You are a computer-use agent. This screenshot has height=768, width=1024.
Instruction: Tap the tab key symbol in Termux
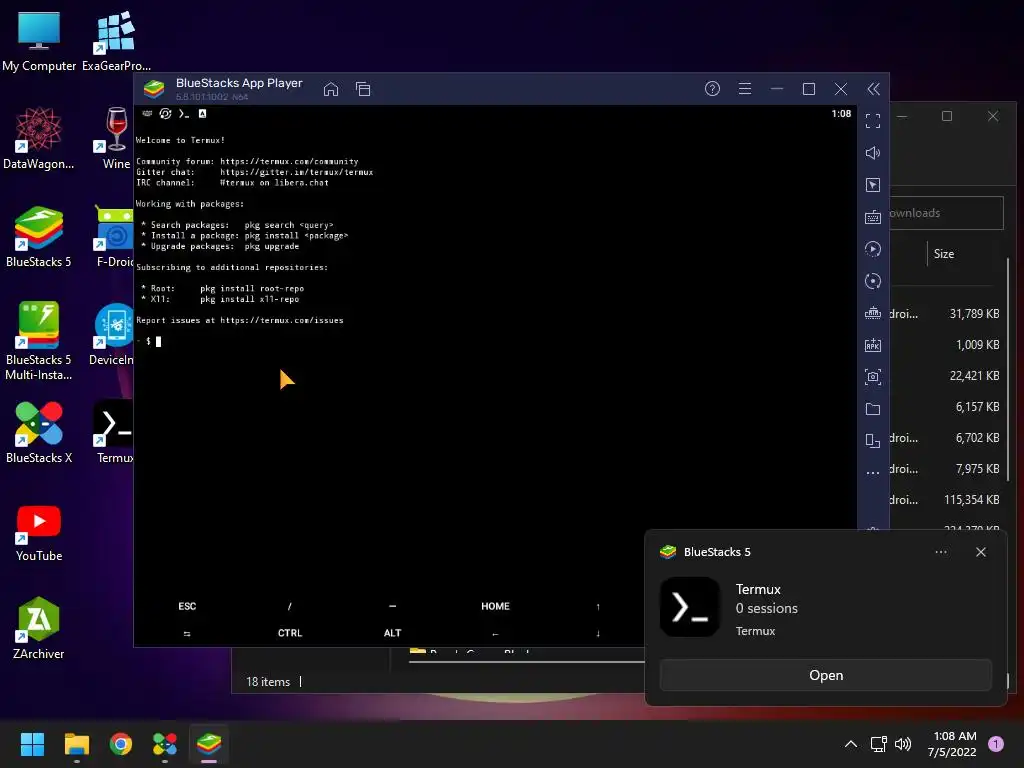(x=187, y=633)
